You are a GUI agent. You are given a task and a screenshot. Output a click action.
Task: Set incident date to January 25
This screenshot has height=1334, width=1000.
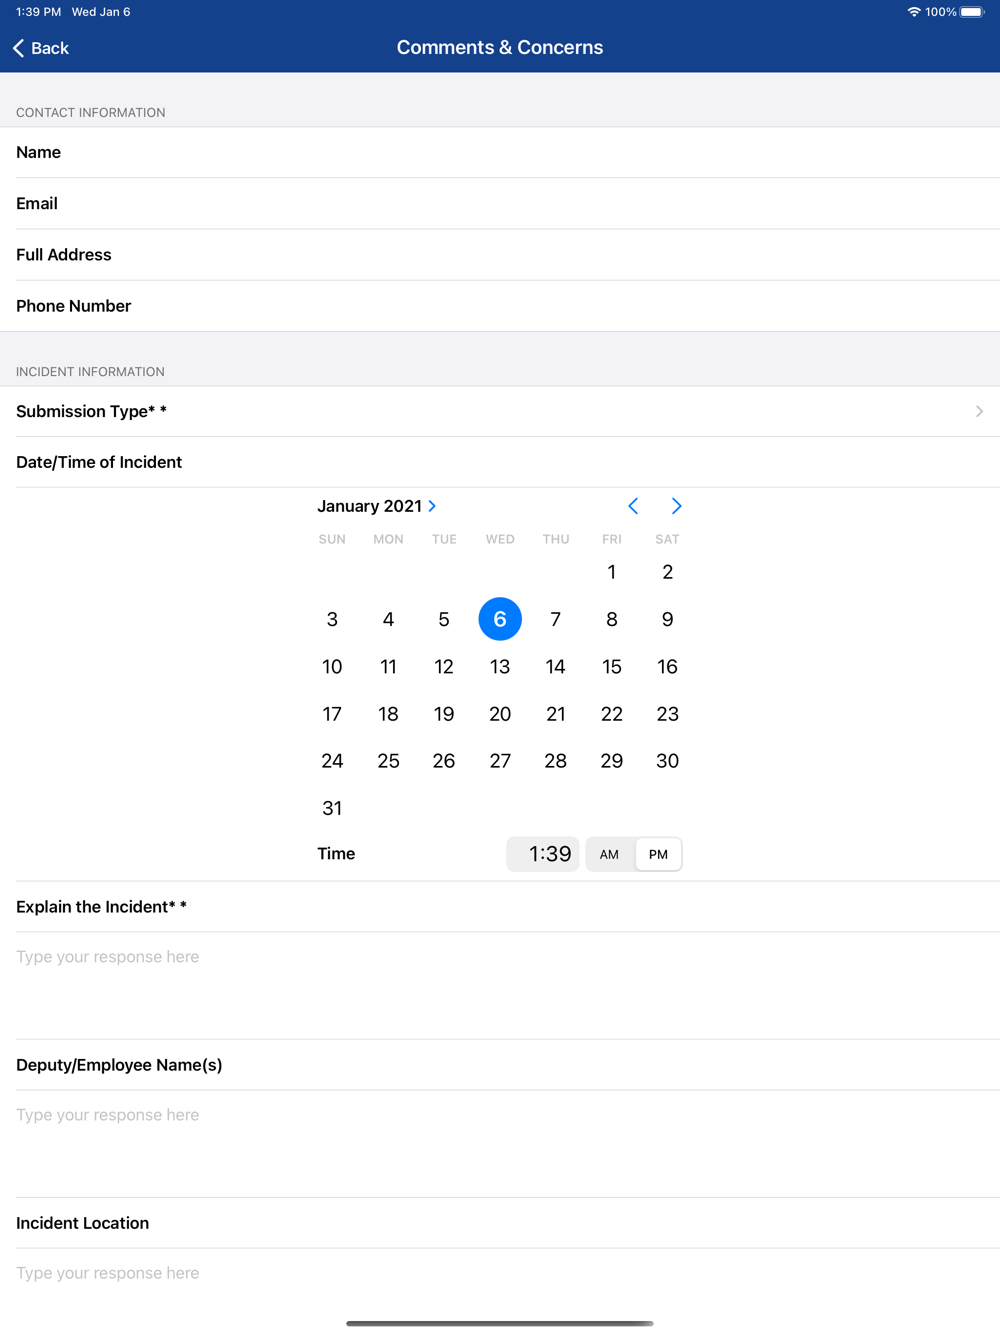pos(388,761)
